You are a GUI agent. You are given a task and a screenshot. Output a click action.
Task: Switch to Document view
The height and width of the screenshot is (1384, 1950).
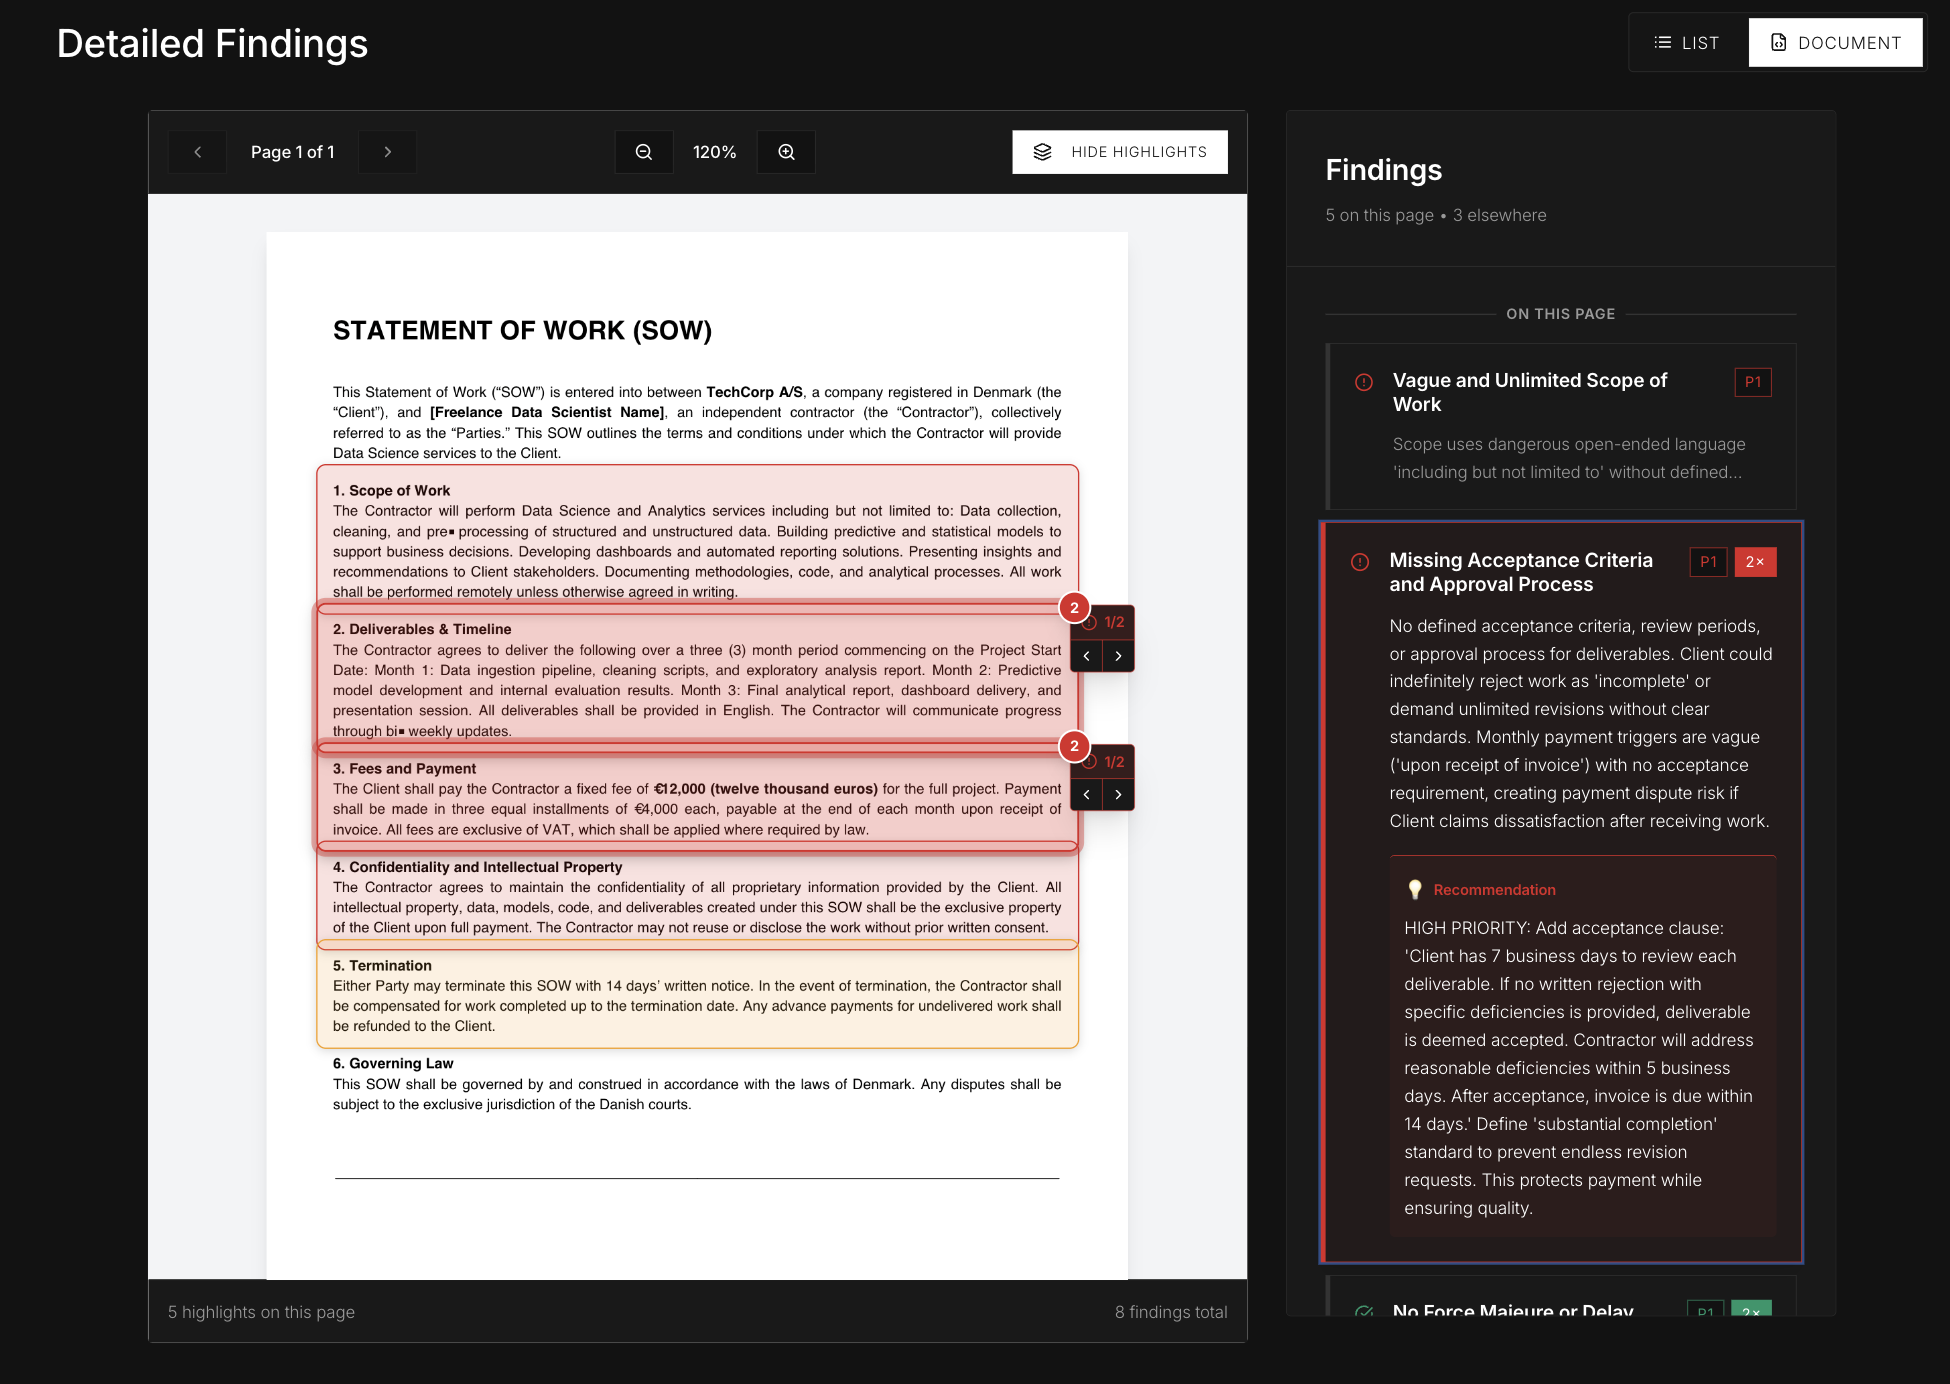point(1835,43)
